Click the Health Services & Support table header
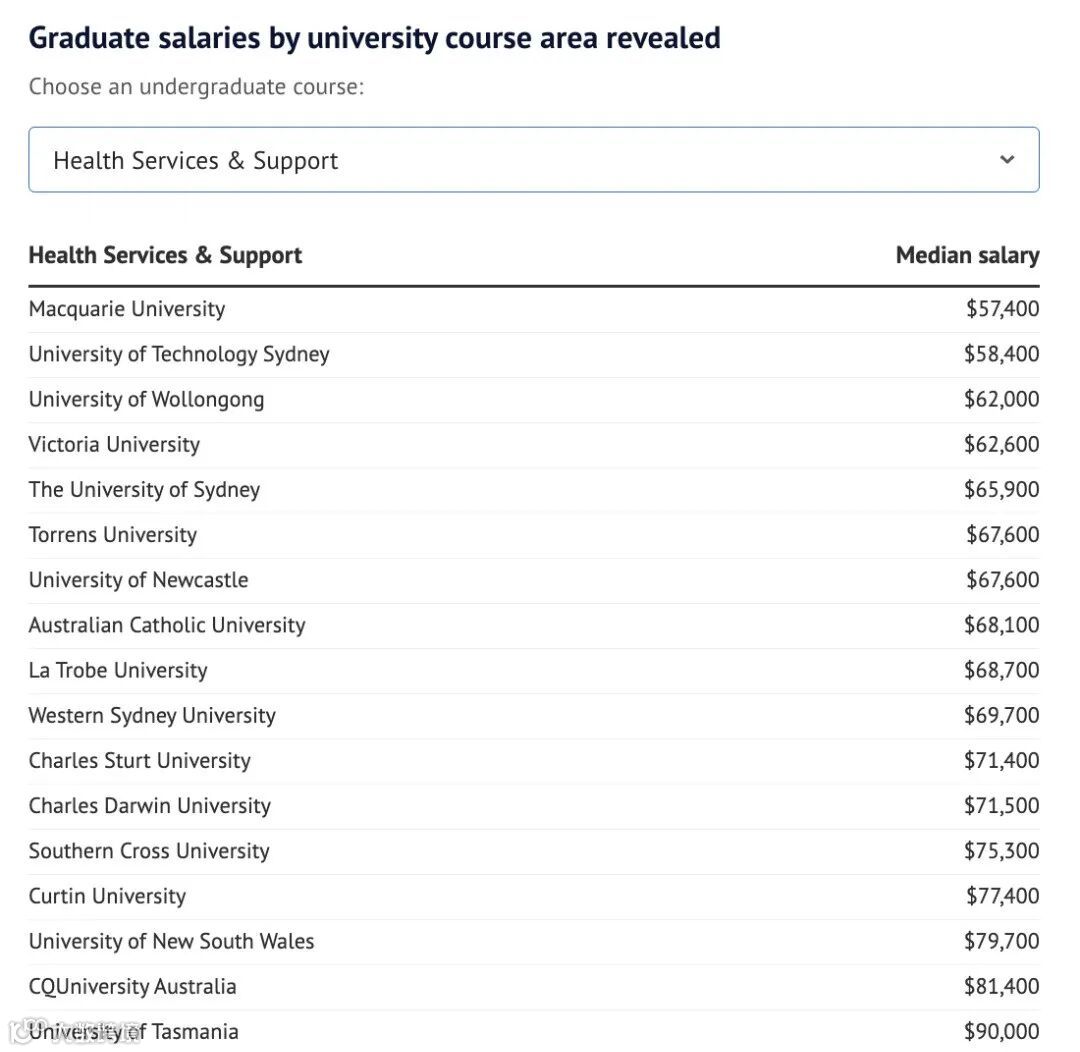Screen dimensions: 1080x1052 pyautogui.click(x=165, y=255)
